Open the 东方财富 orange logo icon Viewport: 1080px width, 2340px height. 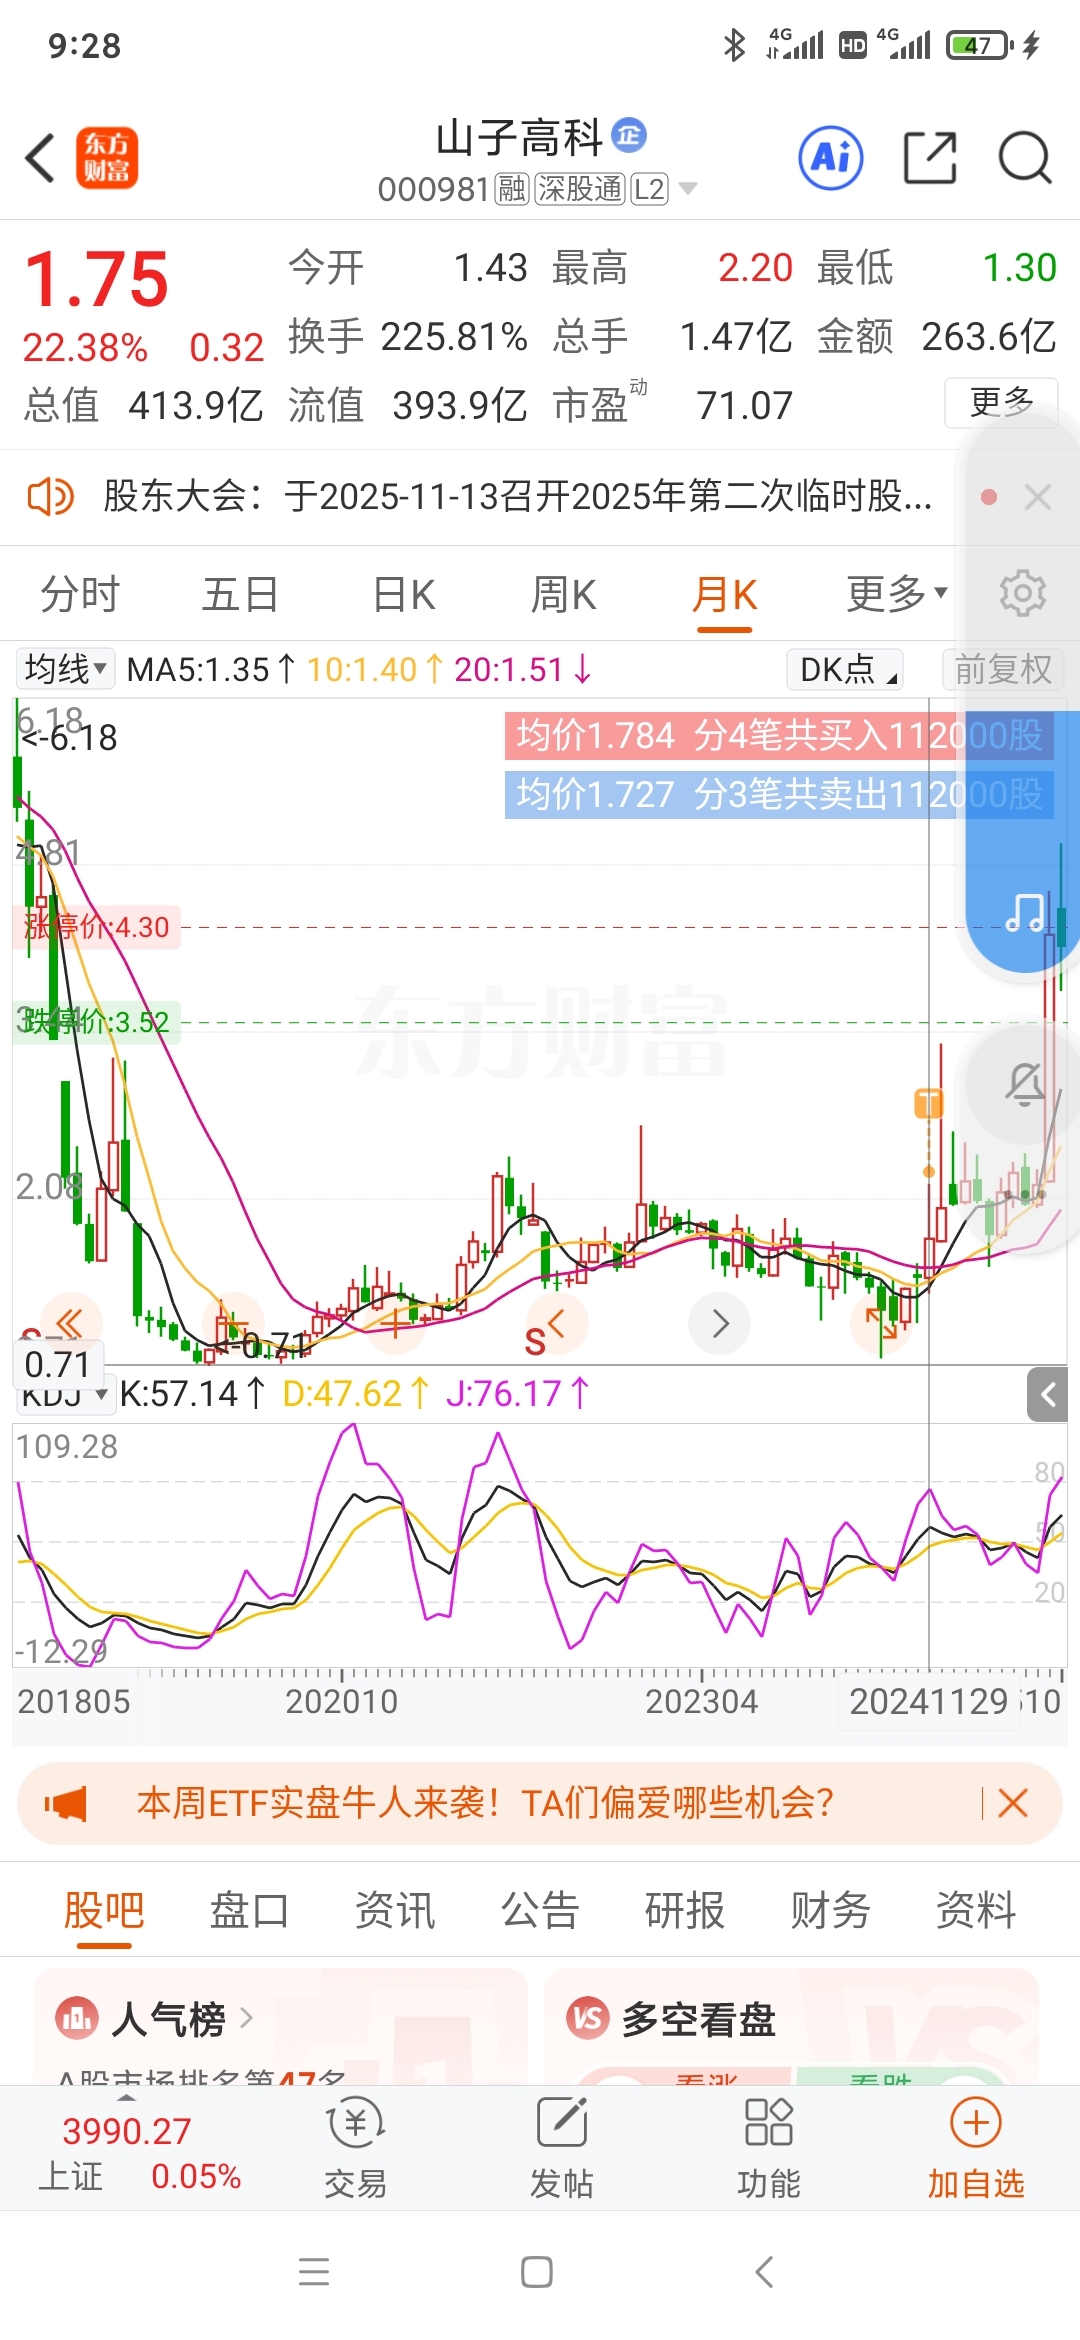[x=107, y=158]
